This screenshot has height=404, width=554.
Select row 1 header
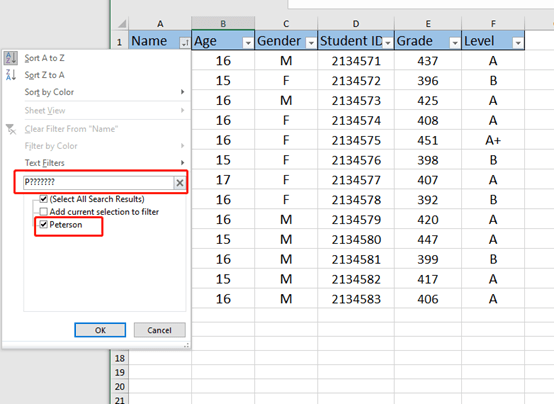coord(119,42)
